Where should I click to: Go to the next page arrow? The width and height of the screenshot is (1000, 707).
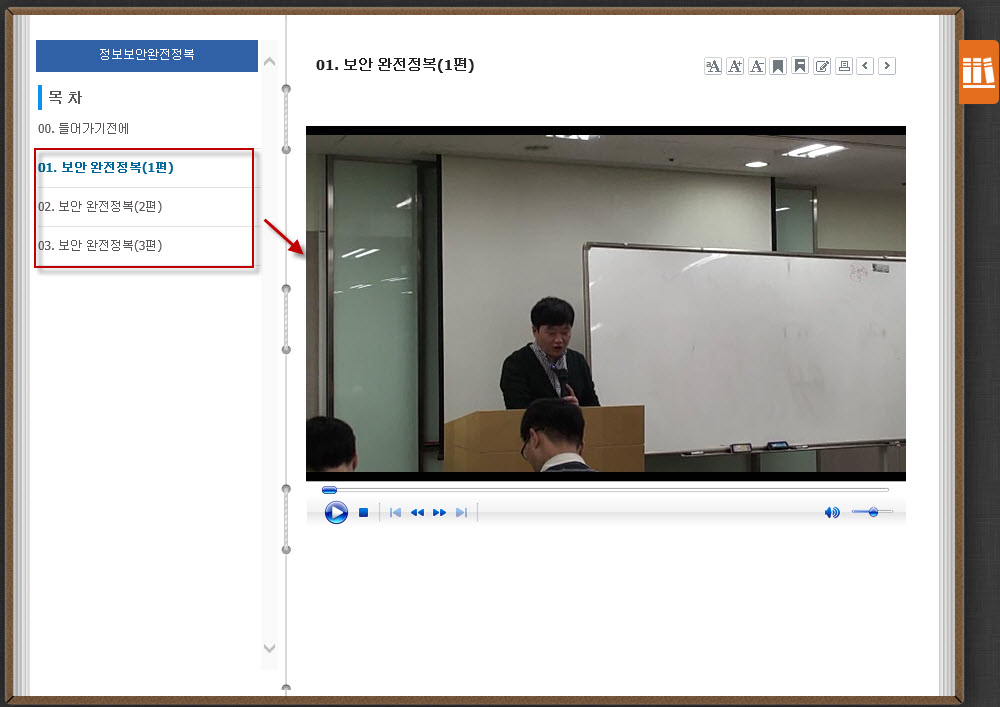[886, 66]
